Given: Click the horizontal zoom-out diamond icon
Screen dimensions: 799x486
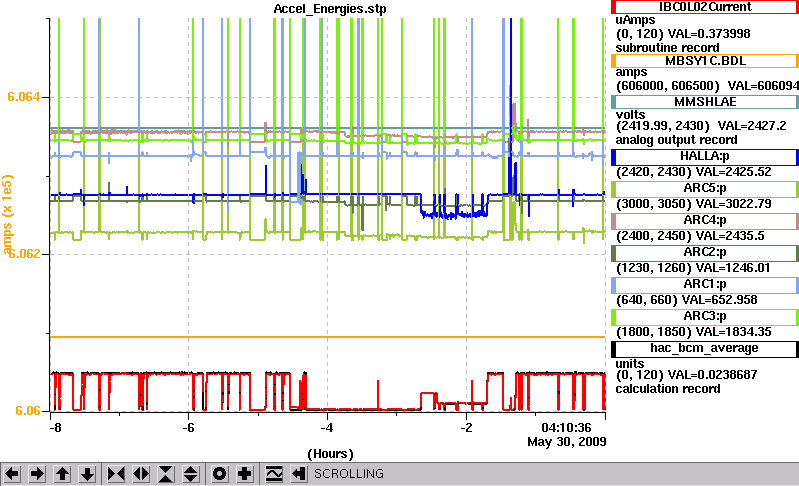Looking at the screenshot, I should pyautogui.click(x=141, y=474).
